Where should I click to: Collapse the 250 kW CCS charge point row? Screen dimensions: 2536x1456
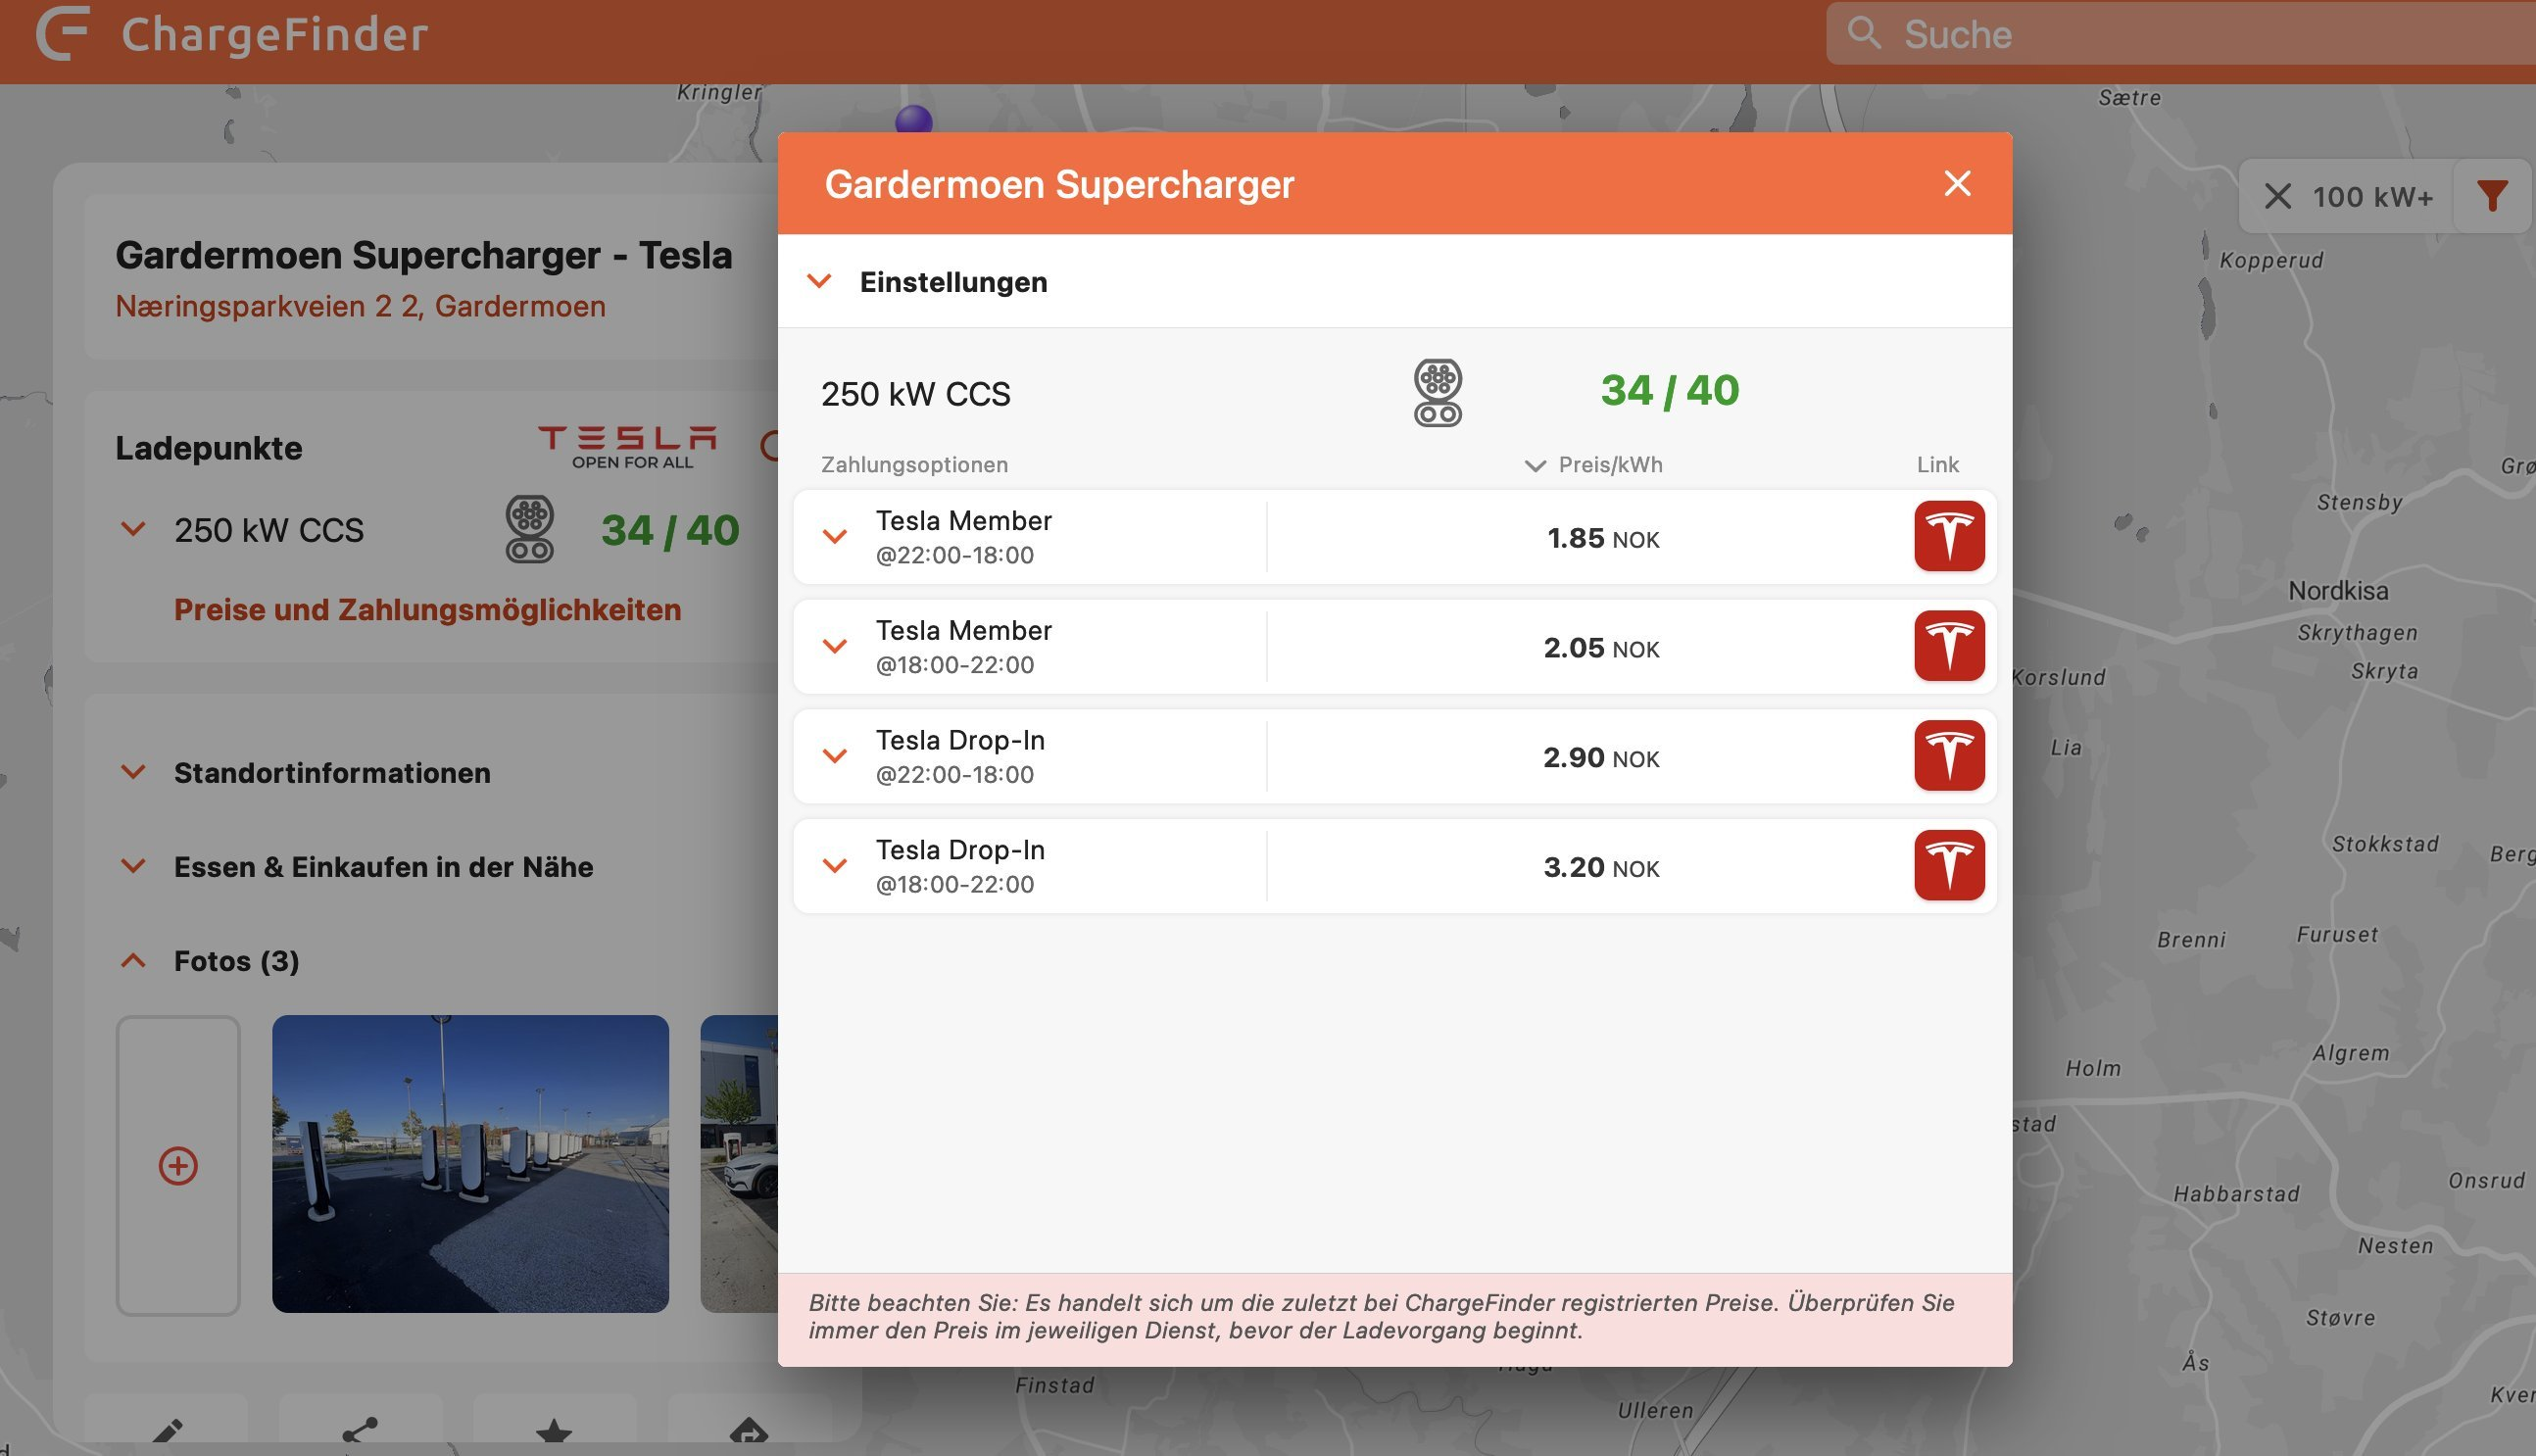click(x=133, y=529)
